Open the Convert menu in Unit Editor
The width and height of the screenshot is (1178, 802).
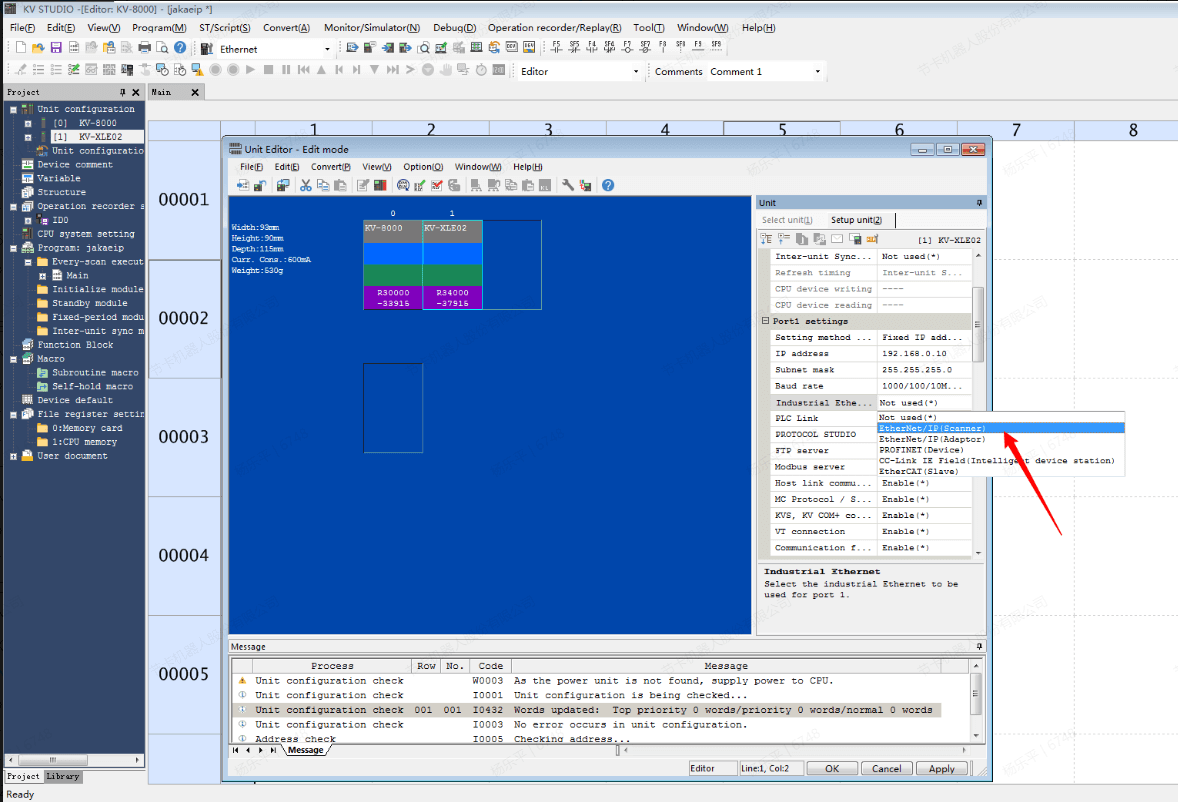click(x=329, y=167)
